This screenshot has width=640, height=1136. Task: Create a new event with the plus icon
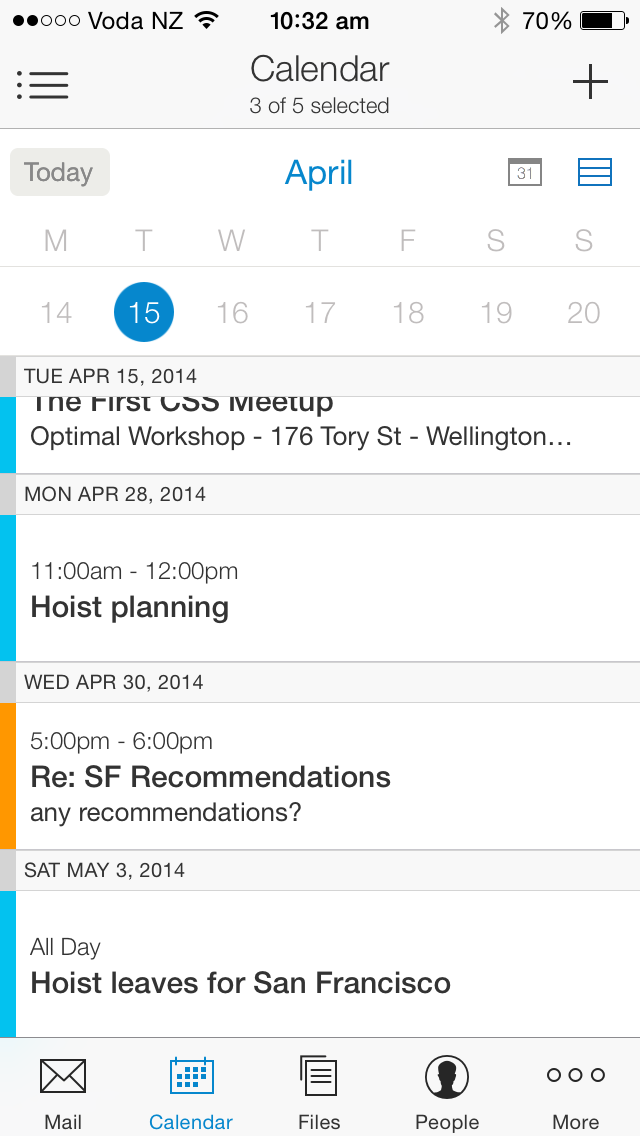point(590,82)
